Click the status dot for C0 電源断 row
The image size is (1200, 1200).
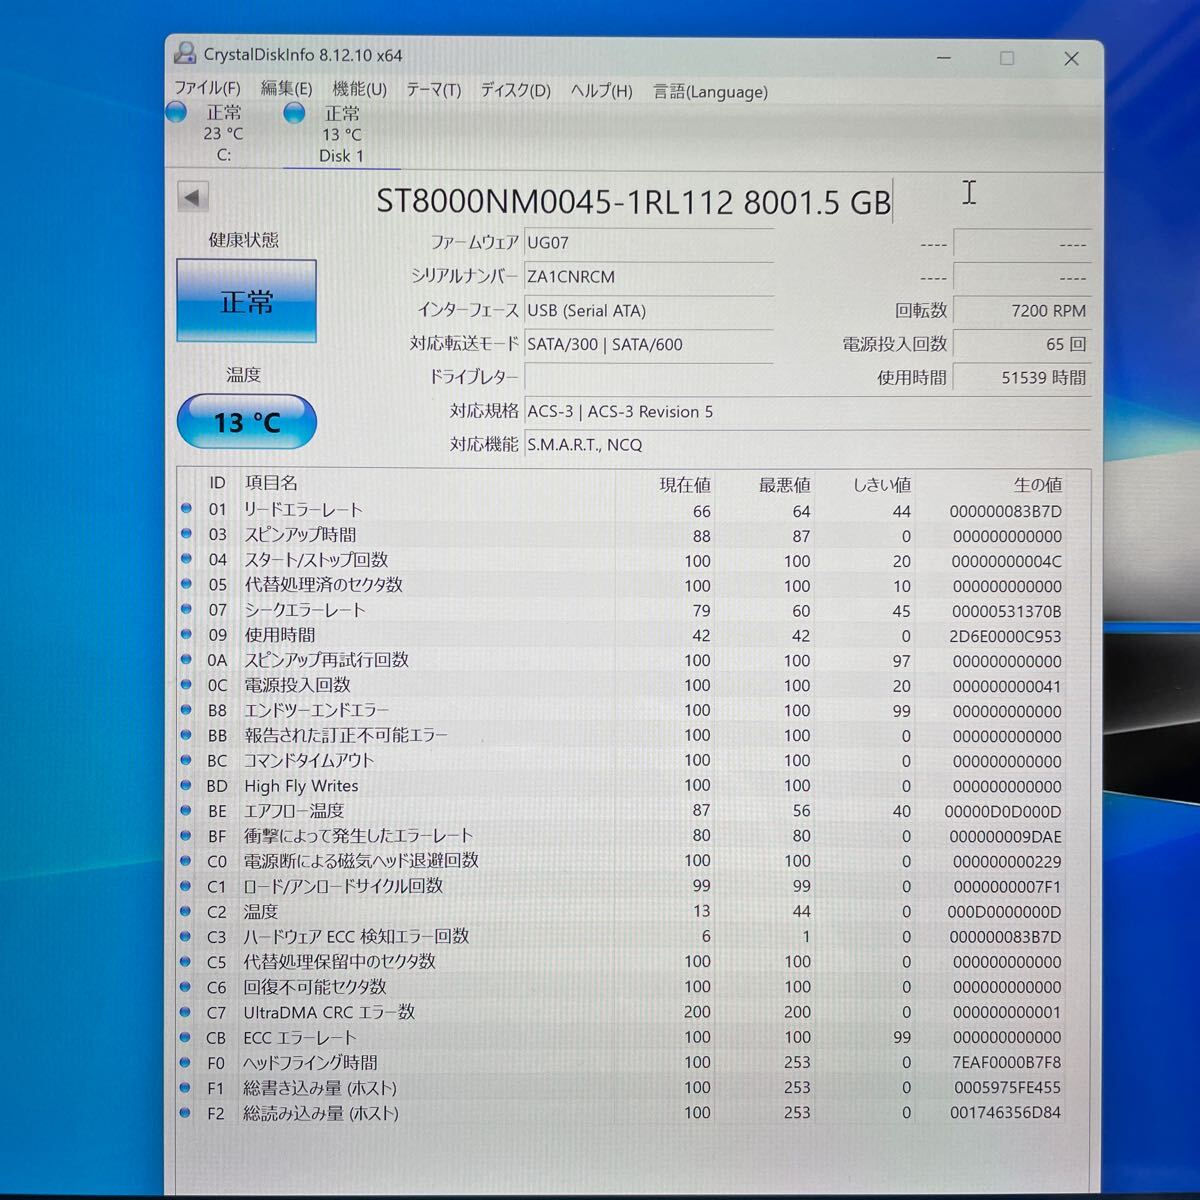(185, 860)
